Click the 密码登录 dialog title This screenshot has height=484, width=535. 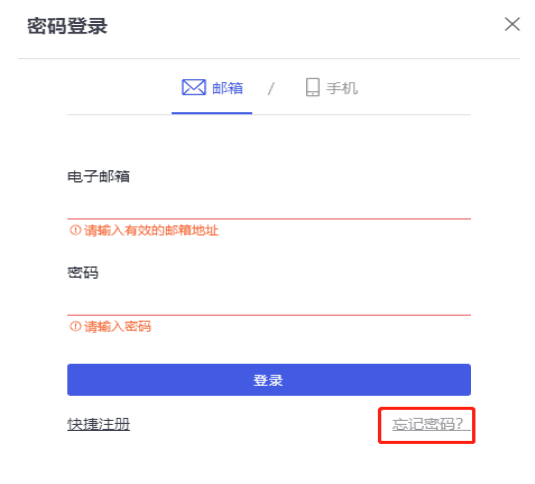[68, 26]
